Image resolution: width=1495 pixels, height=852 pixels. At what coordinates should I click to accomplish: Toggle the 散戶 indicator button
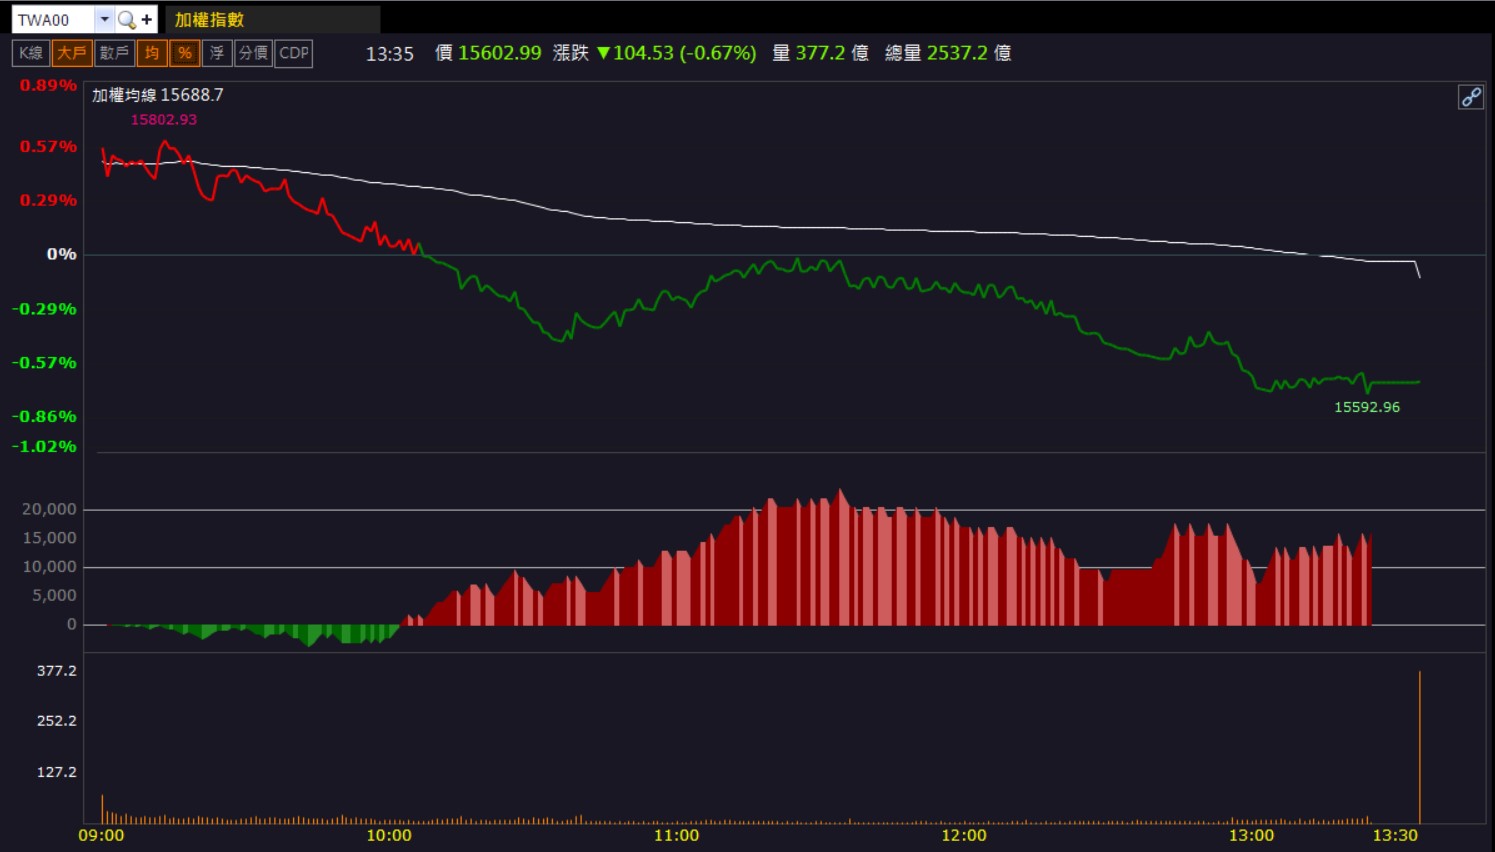(114, 53)
